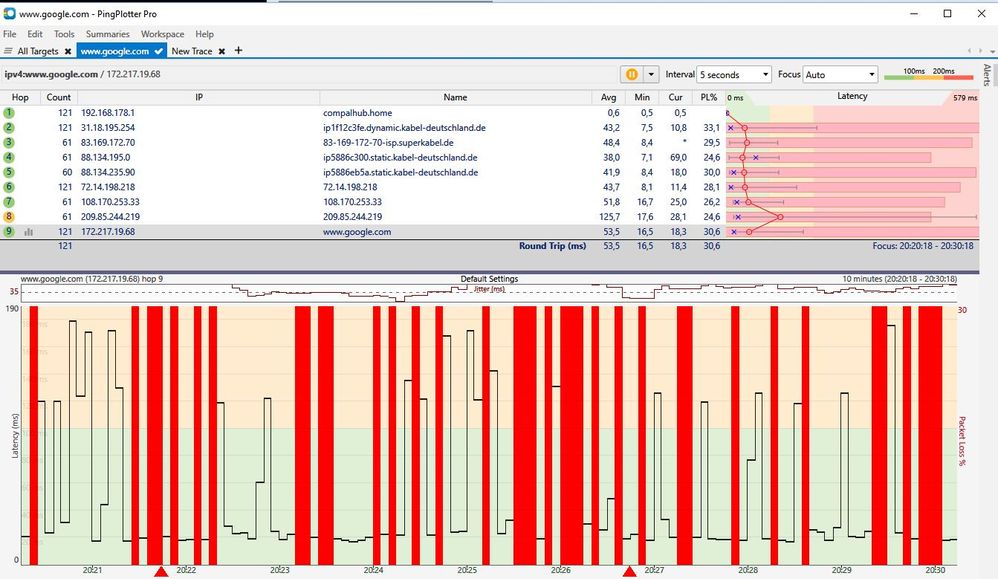
Task: Click the green status icon for hop 1
Action: pyautogui.click(x=10, y=112)
